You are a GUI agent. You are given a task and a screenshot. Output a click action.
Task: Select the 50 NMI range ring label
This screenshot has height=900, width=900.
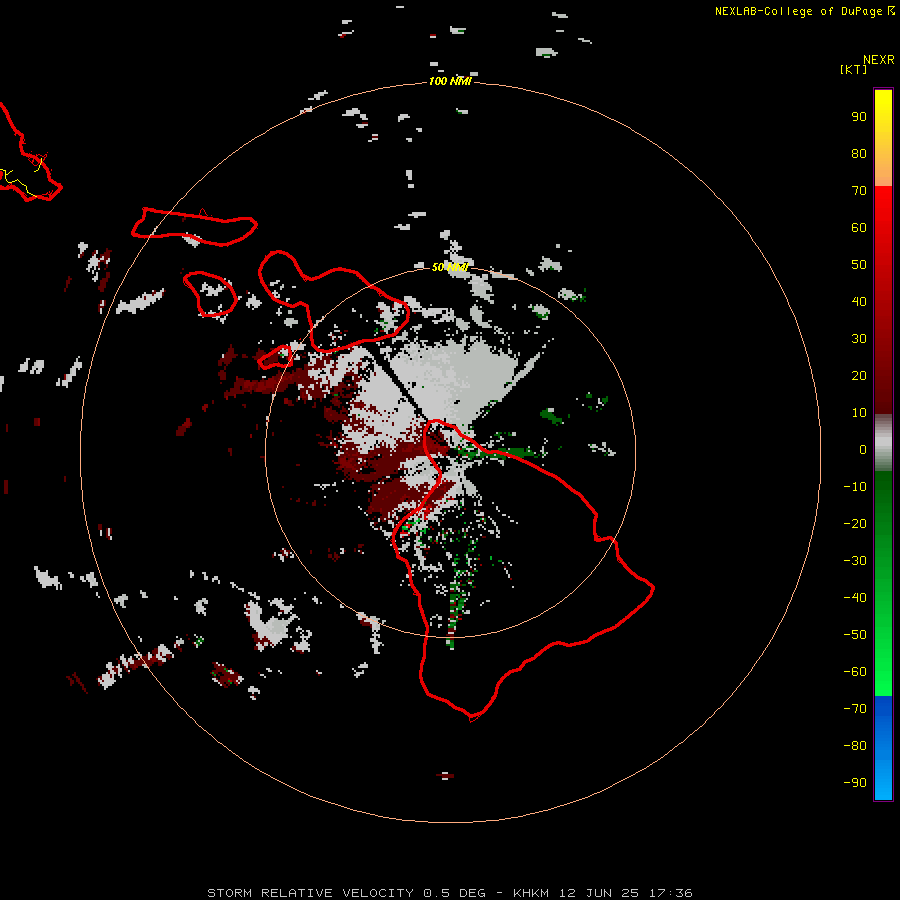click(450, 267)
